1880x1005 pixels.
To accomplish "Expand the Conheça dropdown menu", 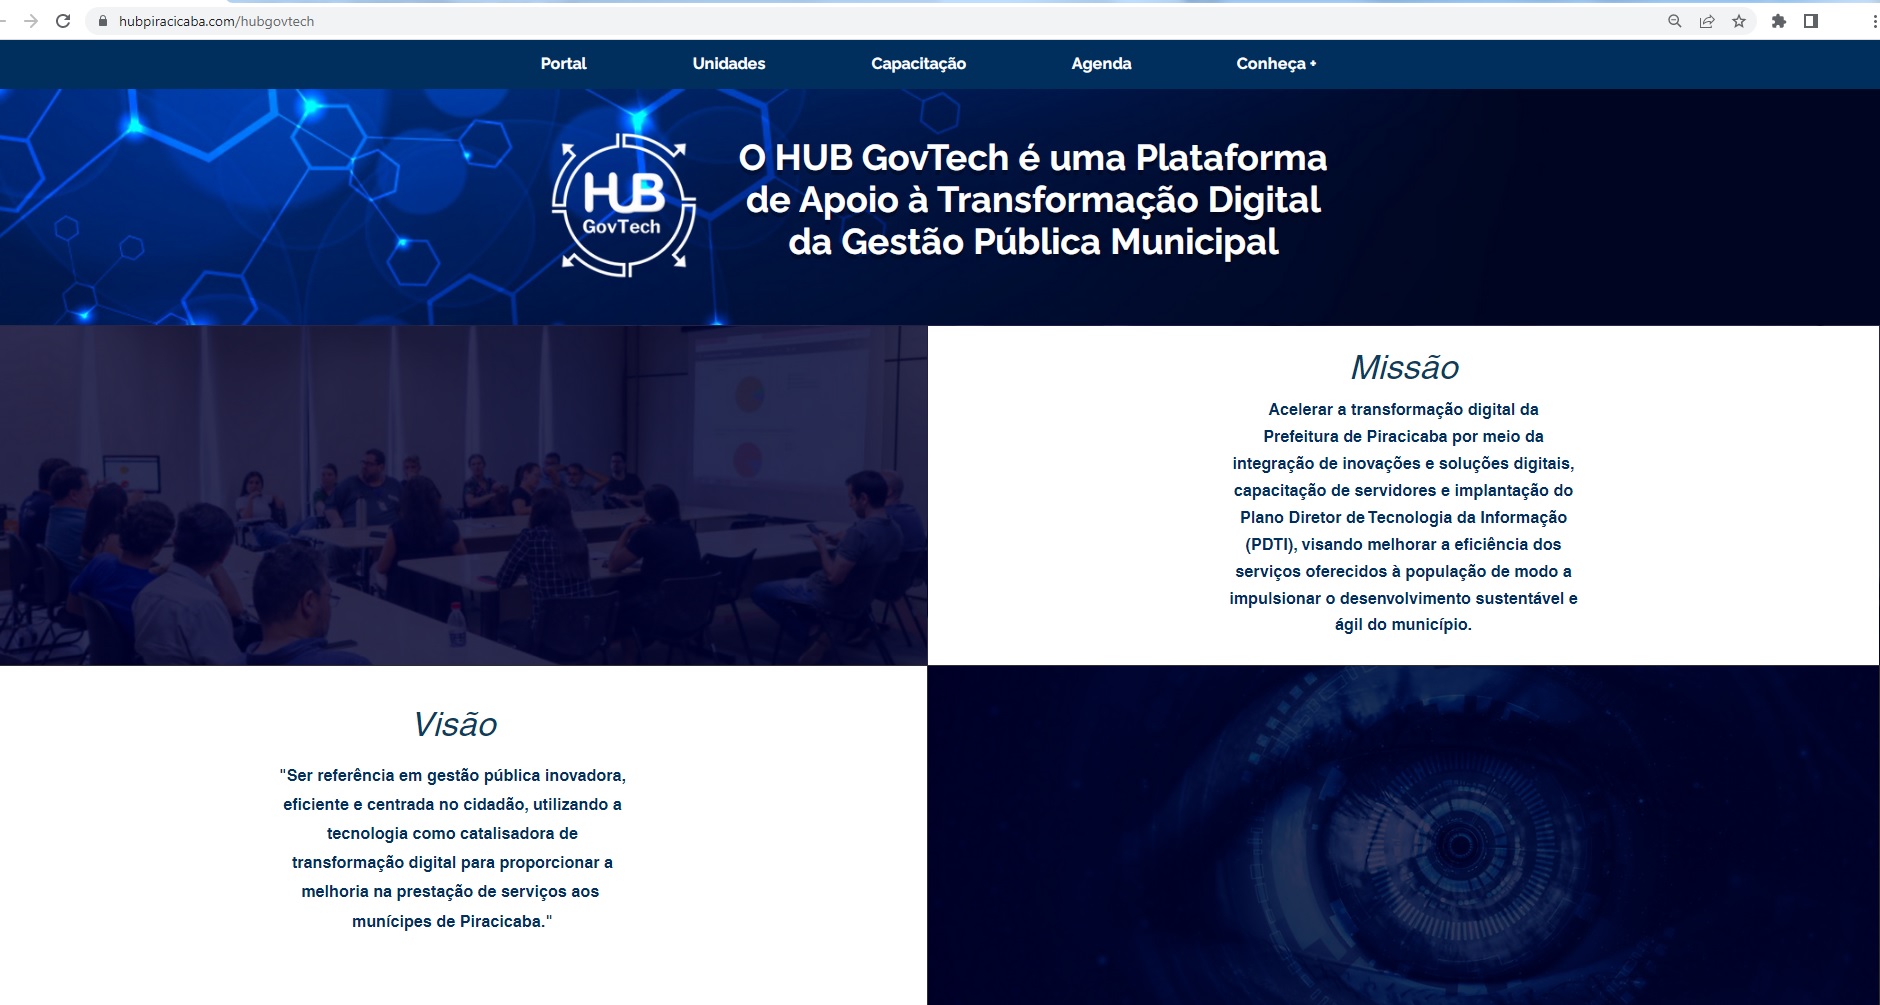I will pos(1276,63).
